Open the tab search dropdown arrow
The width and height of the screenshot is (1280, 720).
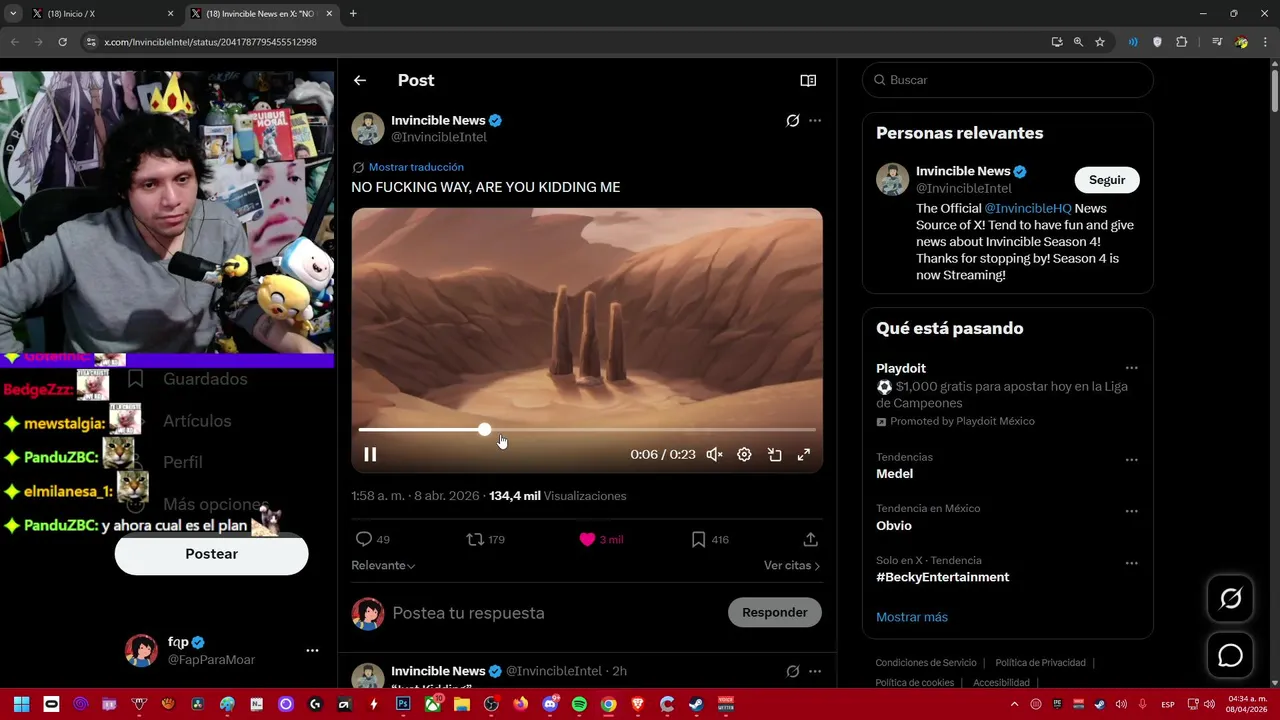13,14
